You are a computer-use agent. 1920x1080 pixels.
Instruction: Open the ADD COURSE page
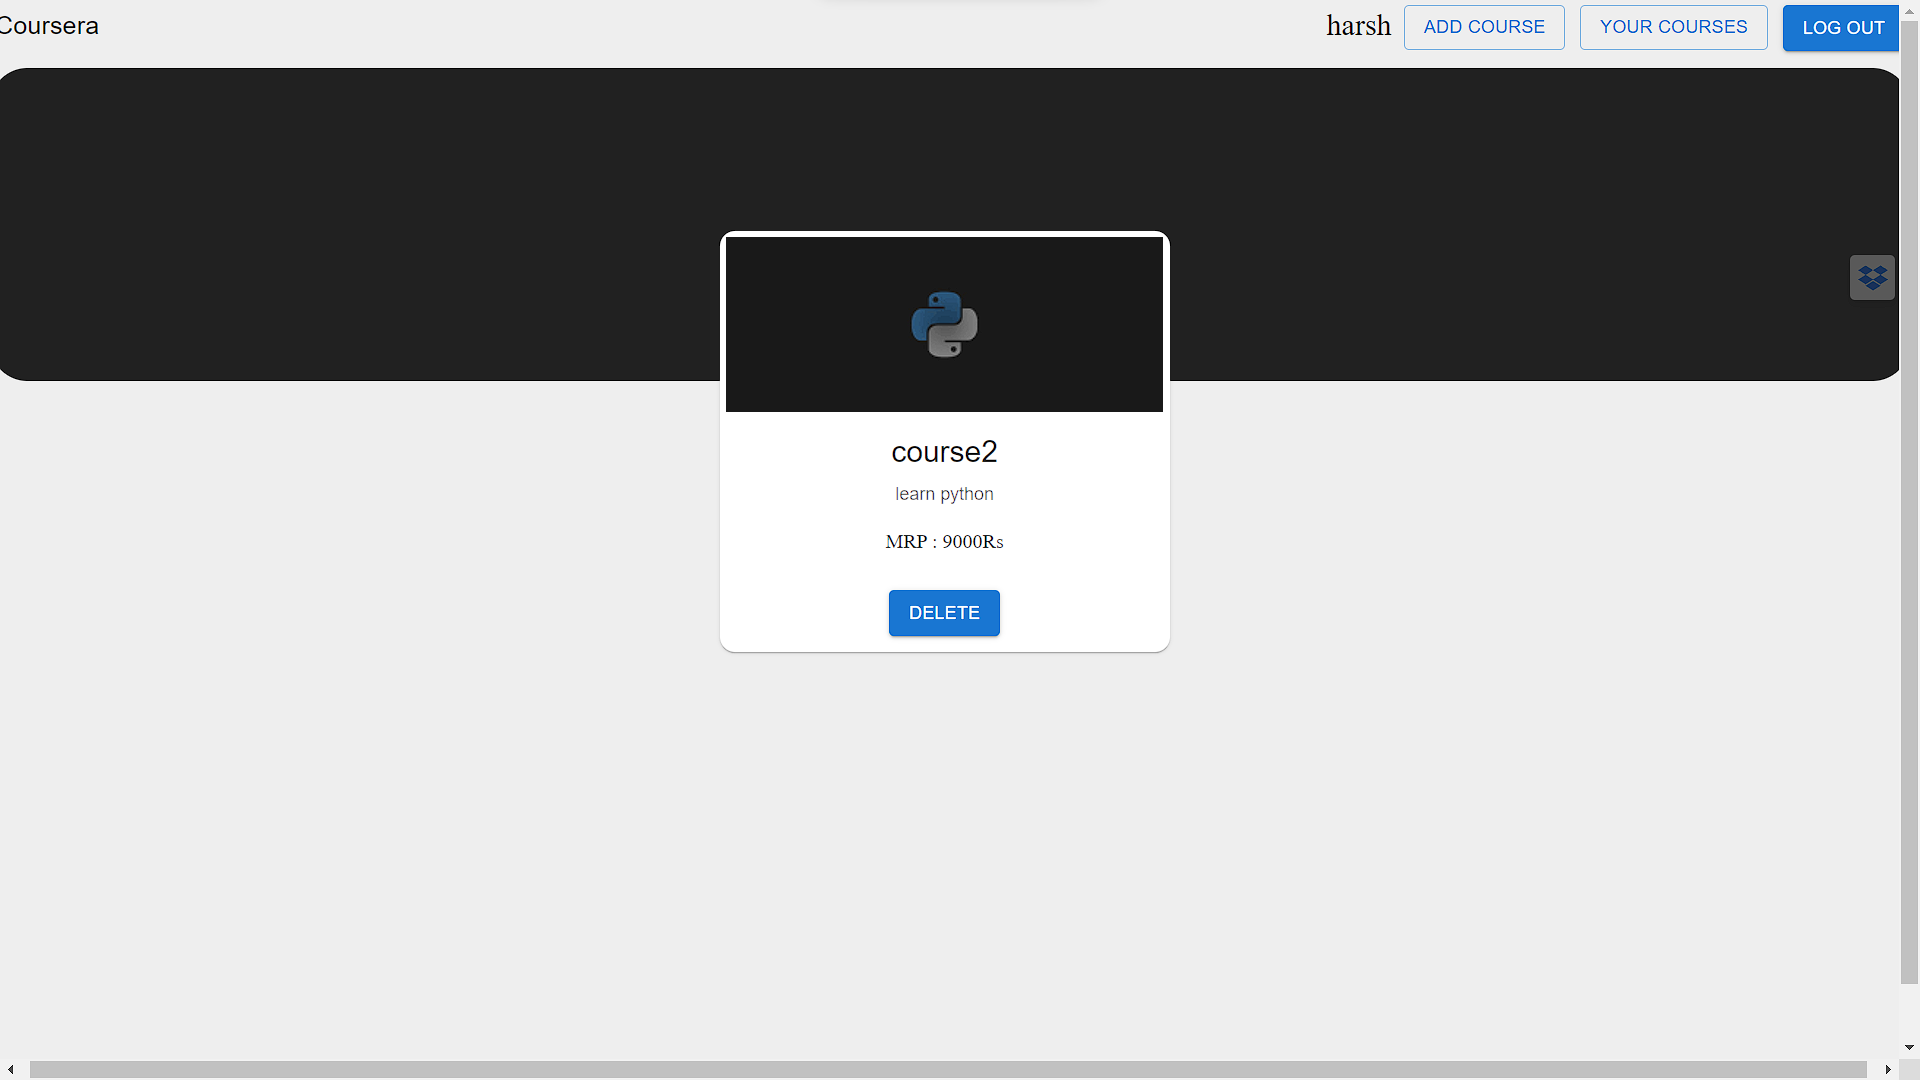click(x=1484, y=27)
